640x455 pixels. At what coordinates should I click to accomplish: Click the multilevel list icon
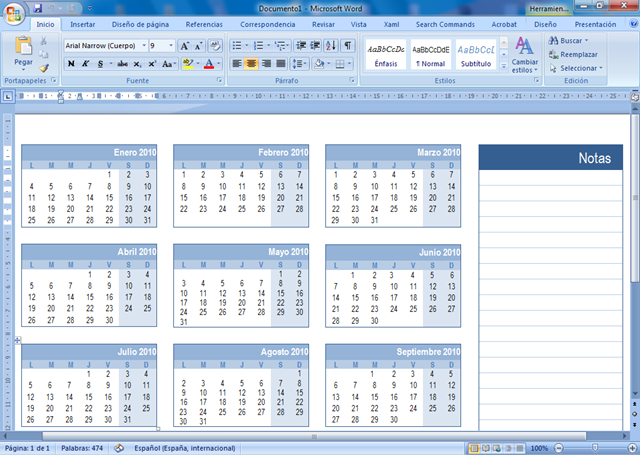(x=280, y=46)
